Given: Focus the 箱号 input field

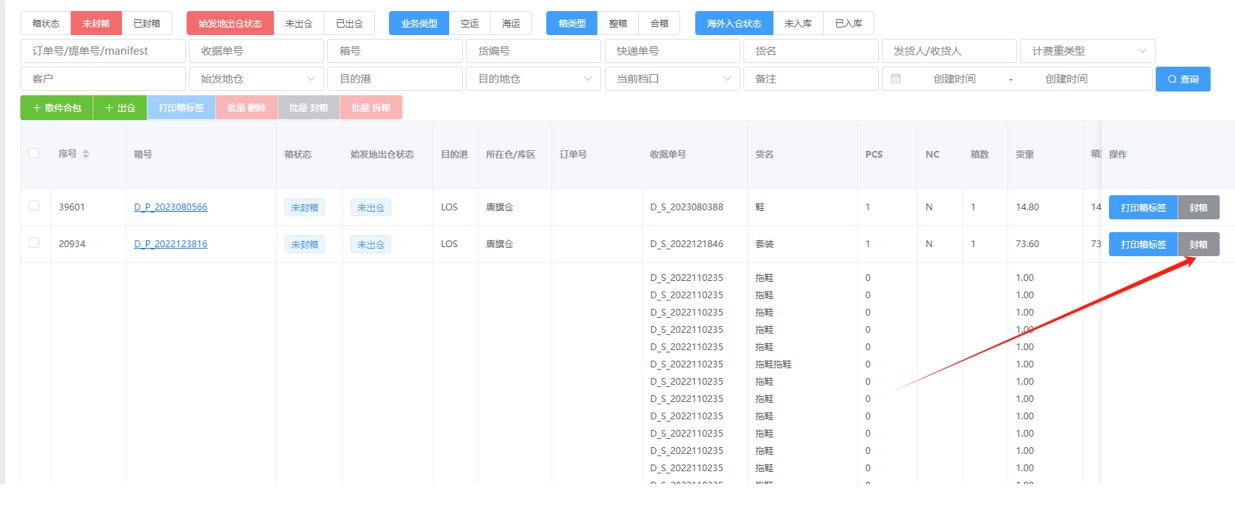Looking at the screenshot, I should pyautogui.click(x=395, y=51).
